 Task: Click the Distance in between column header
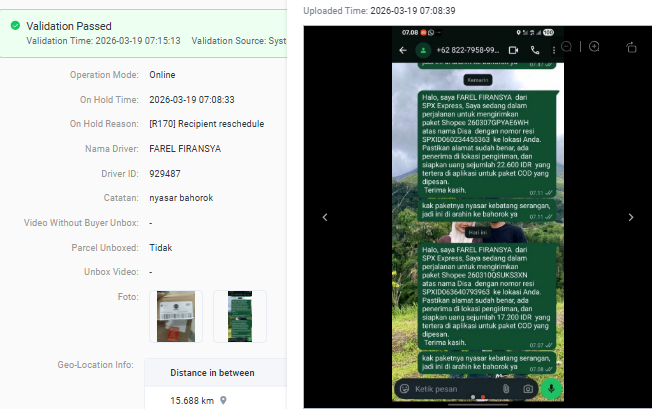pyautogui.click(x=212, y=373)
